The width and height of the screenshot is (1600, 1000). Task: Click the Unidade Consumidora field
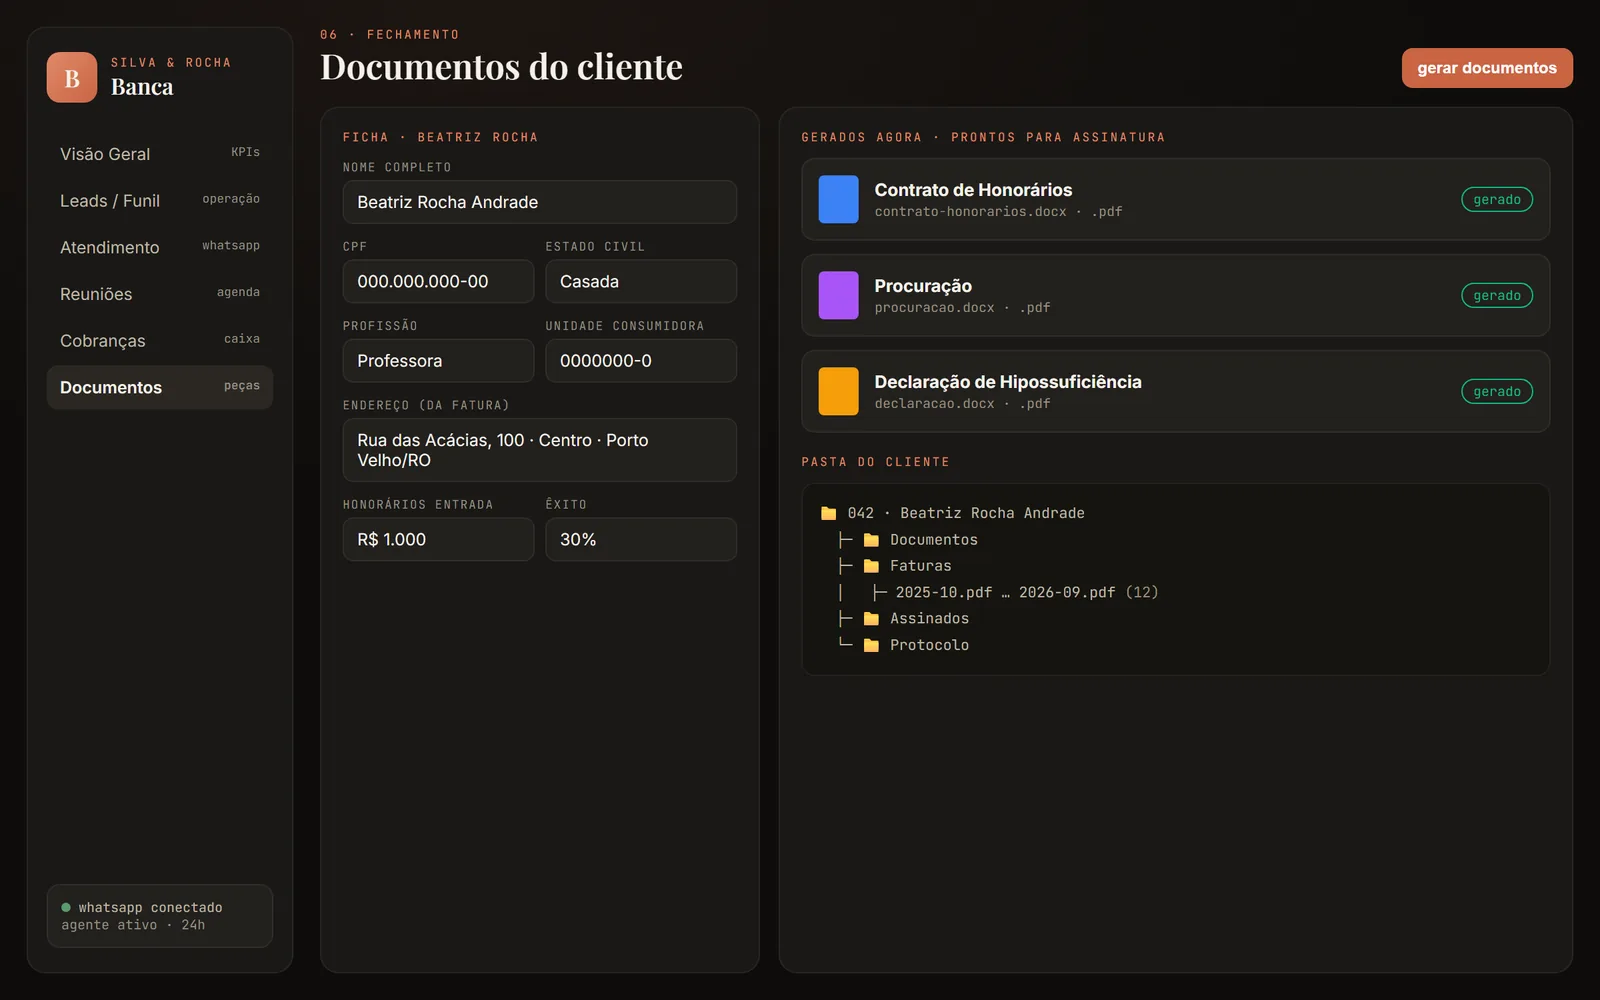click(641, 360)
